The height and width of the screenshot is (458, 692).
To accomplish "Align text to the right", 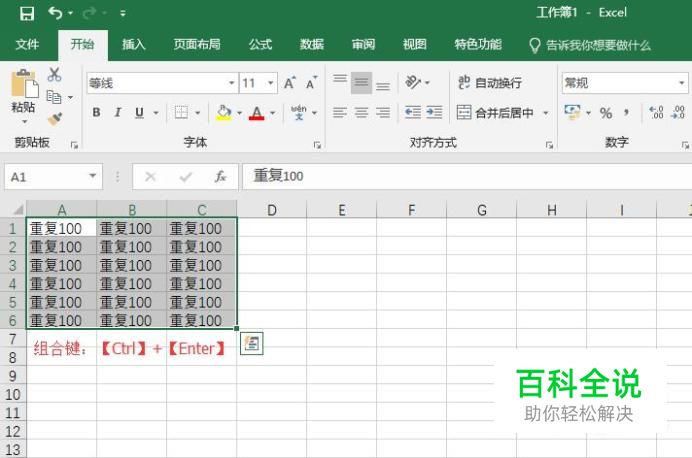I will tap(383, 113).
